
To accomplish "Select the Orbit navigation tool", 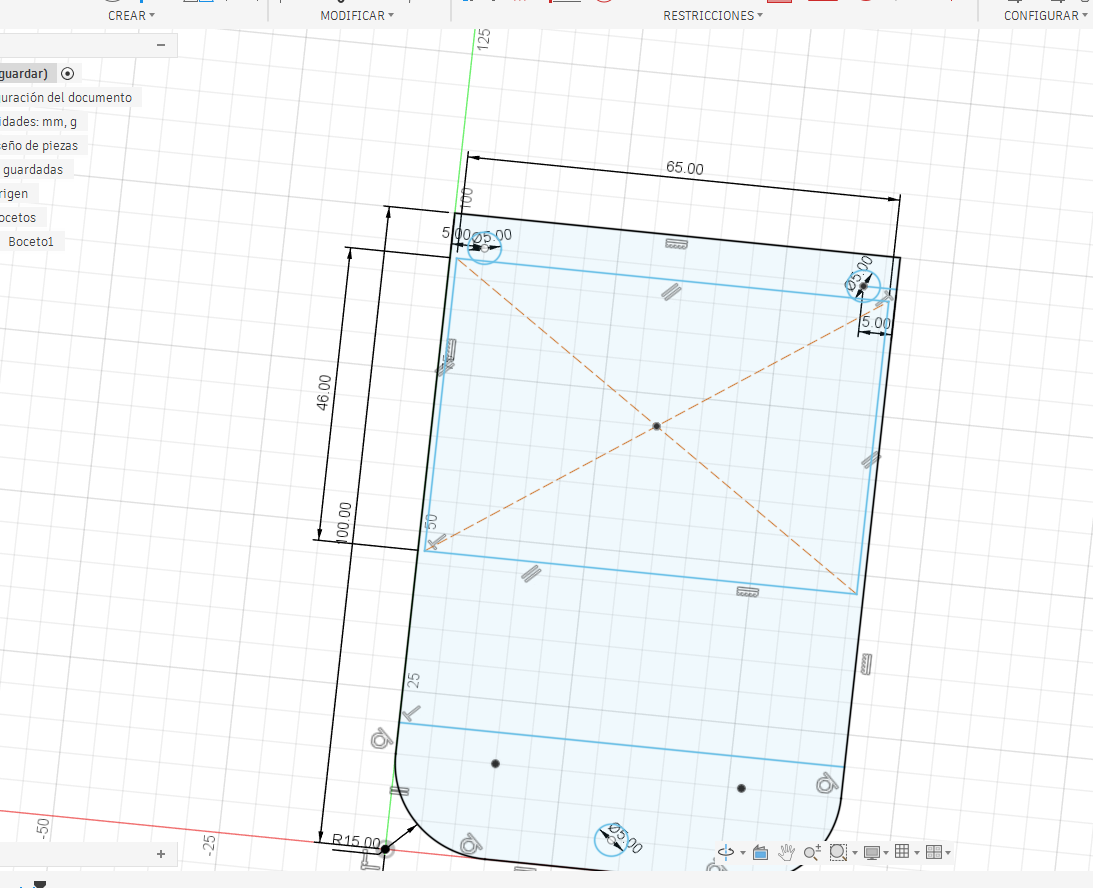I will 726,852.
